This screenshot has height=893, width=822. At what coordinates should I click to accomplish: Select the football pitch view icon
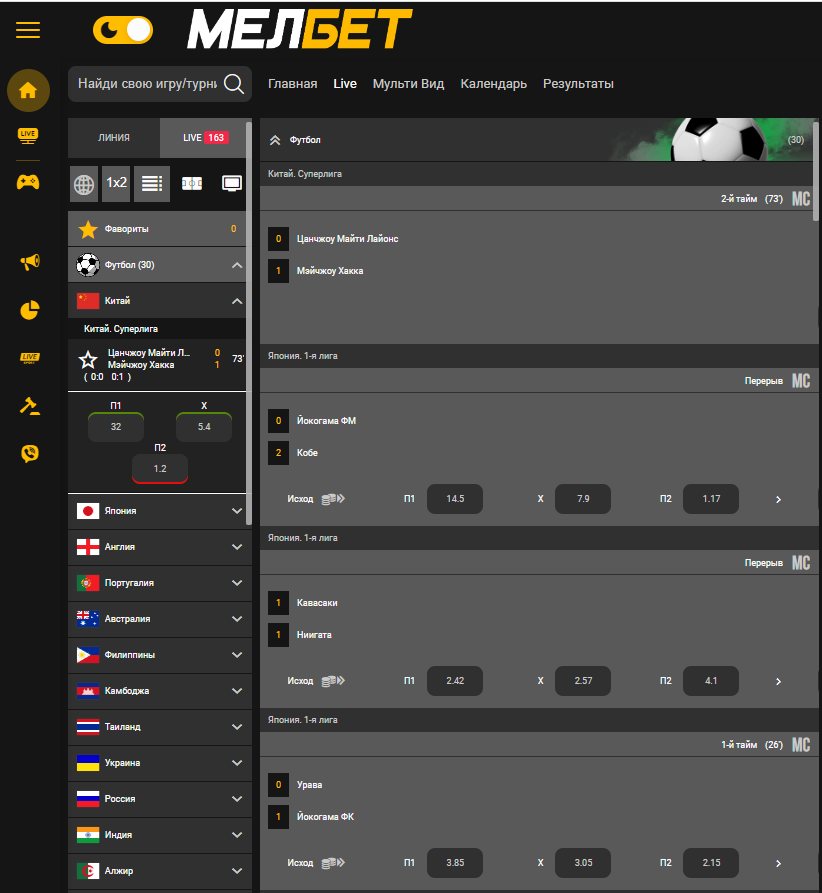coord(191,183)
